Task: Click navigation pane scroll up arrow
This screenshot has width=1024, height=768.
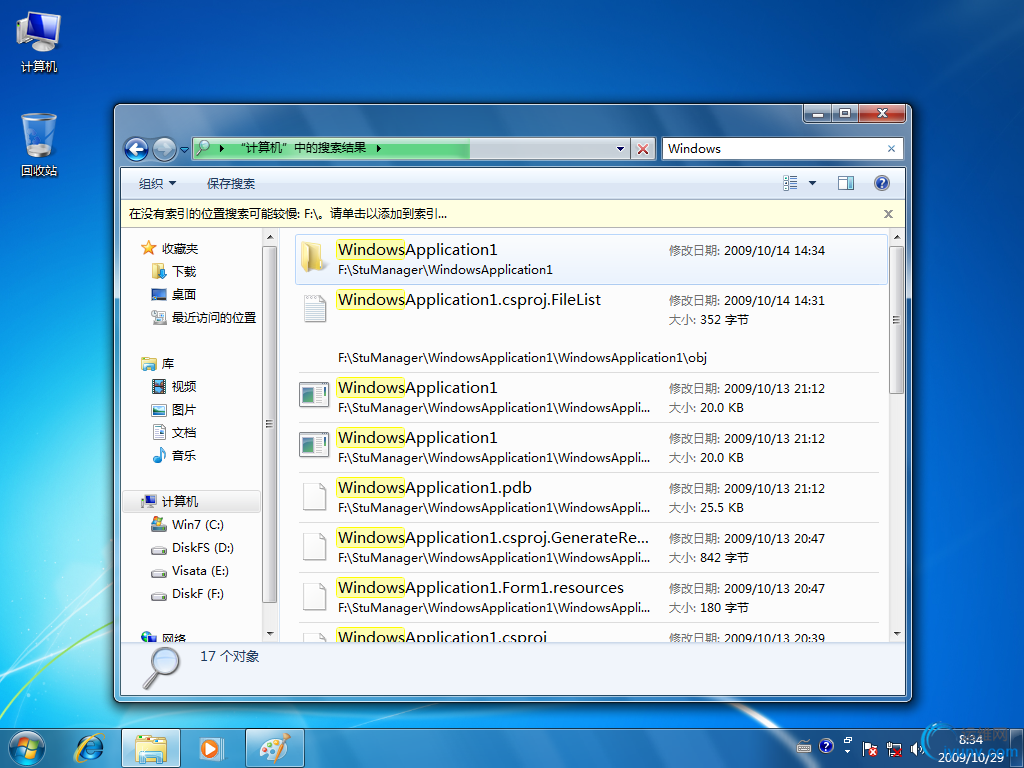Action: point(270,237)
